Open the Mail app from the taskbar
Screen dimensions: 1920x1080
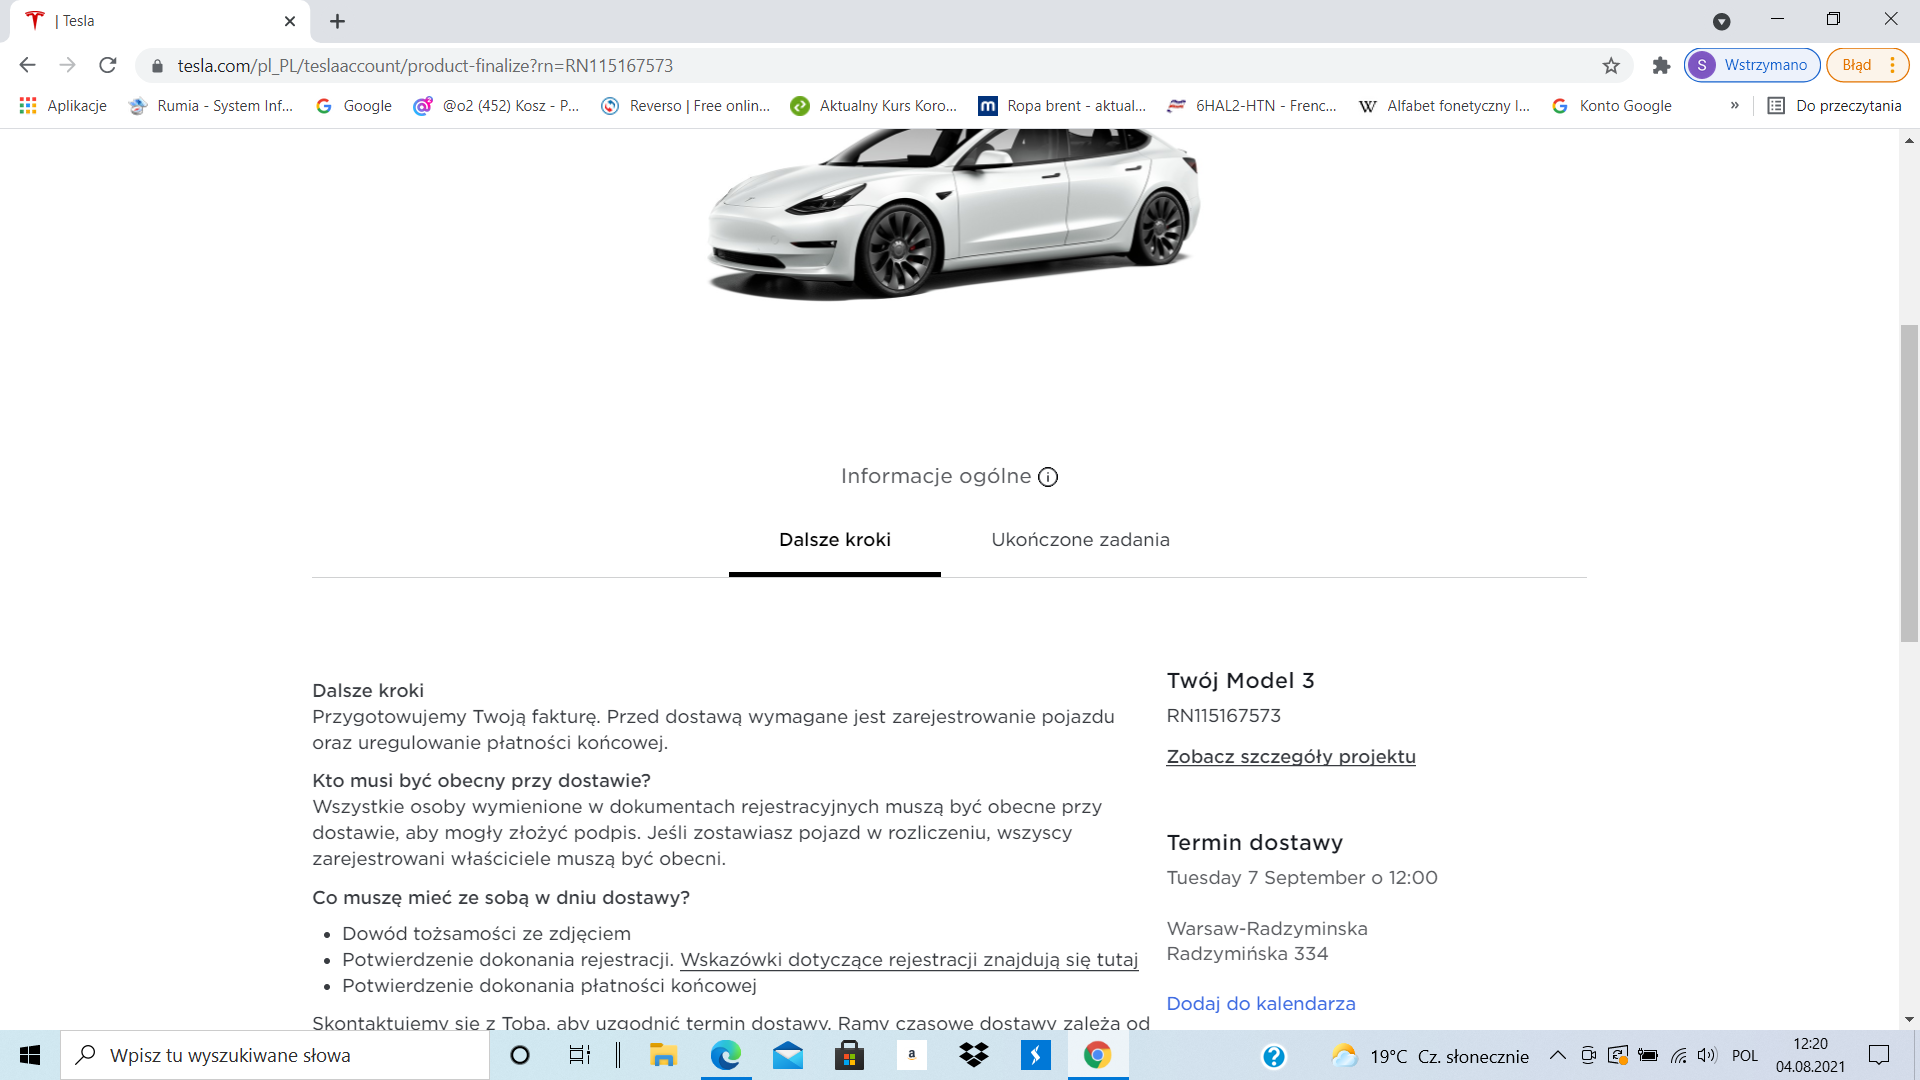tap(788, 1055)
